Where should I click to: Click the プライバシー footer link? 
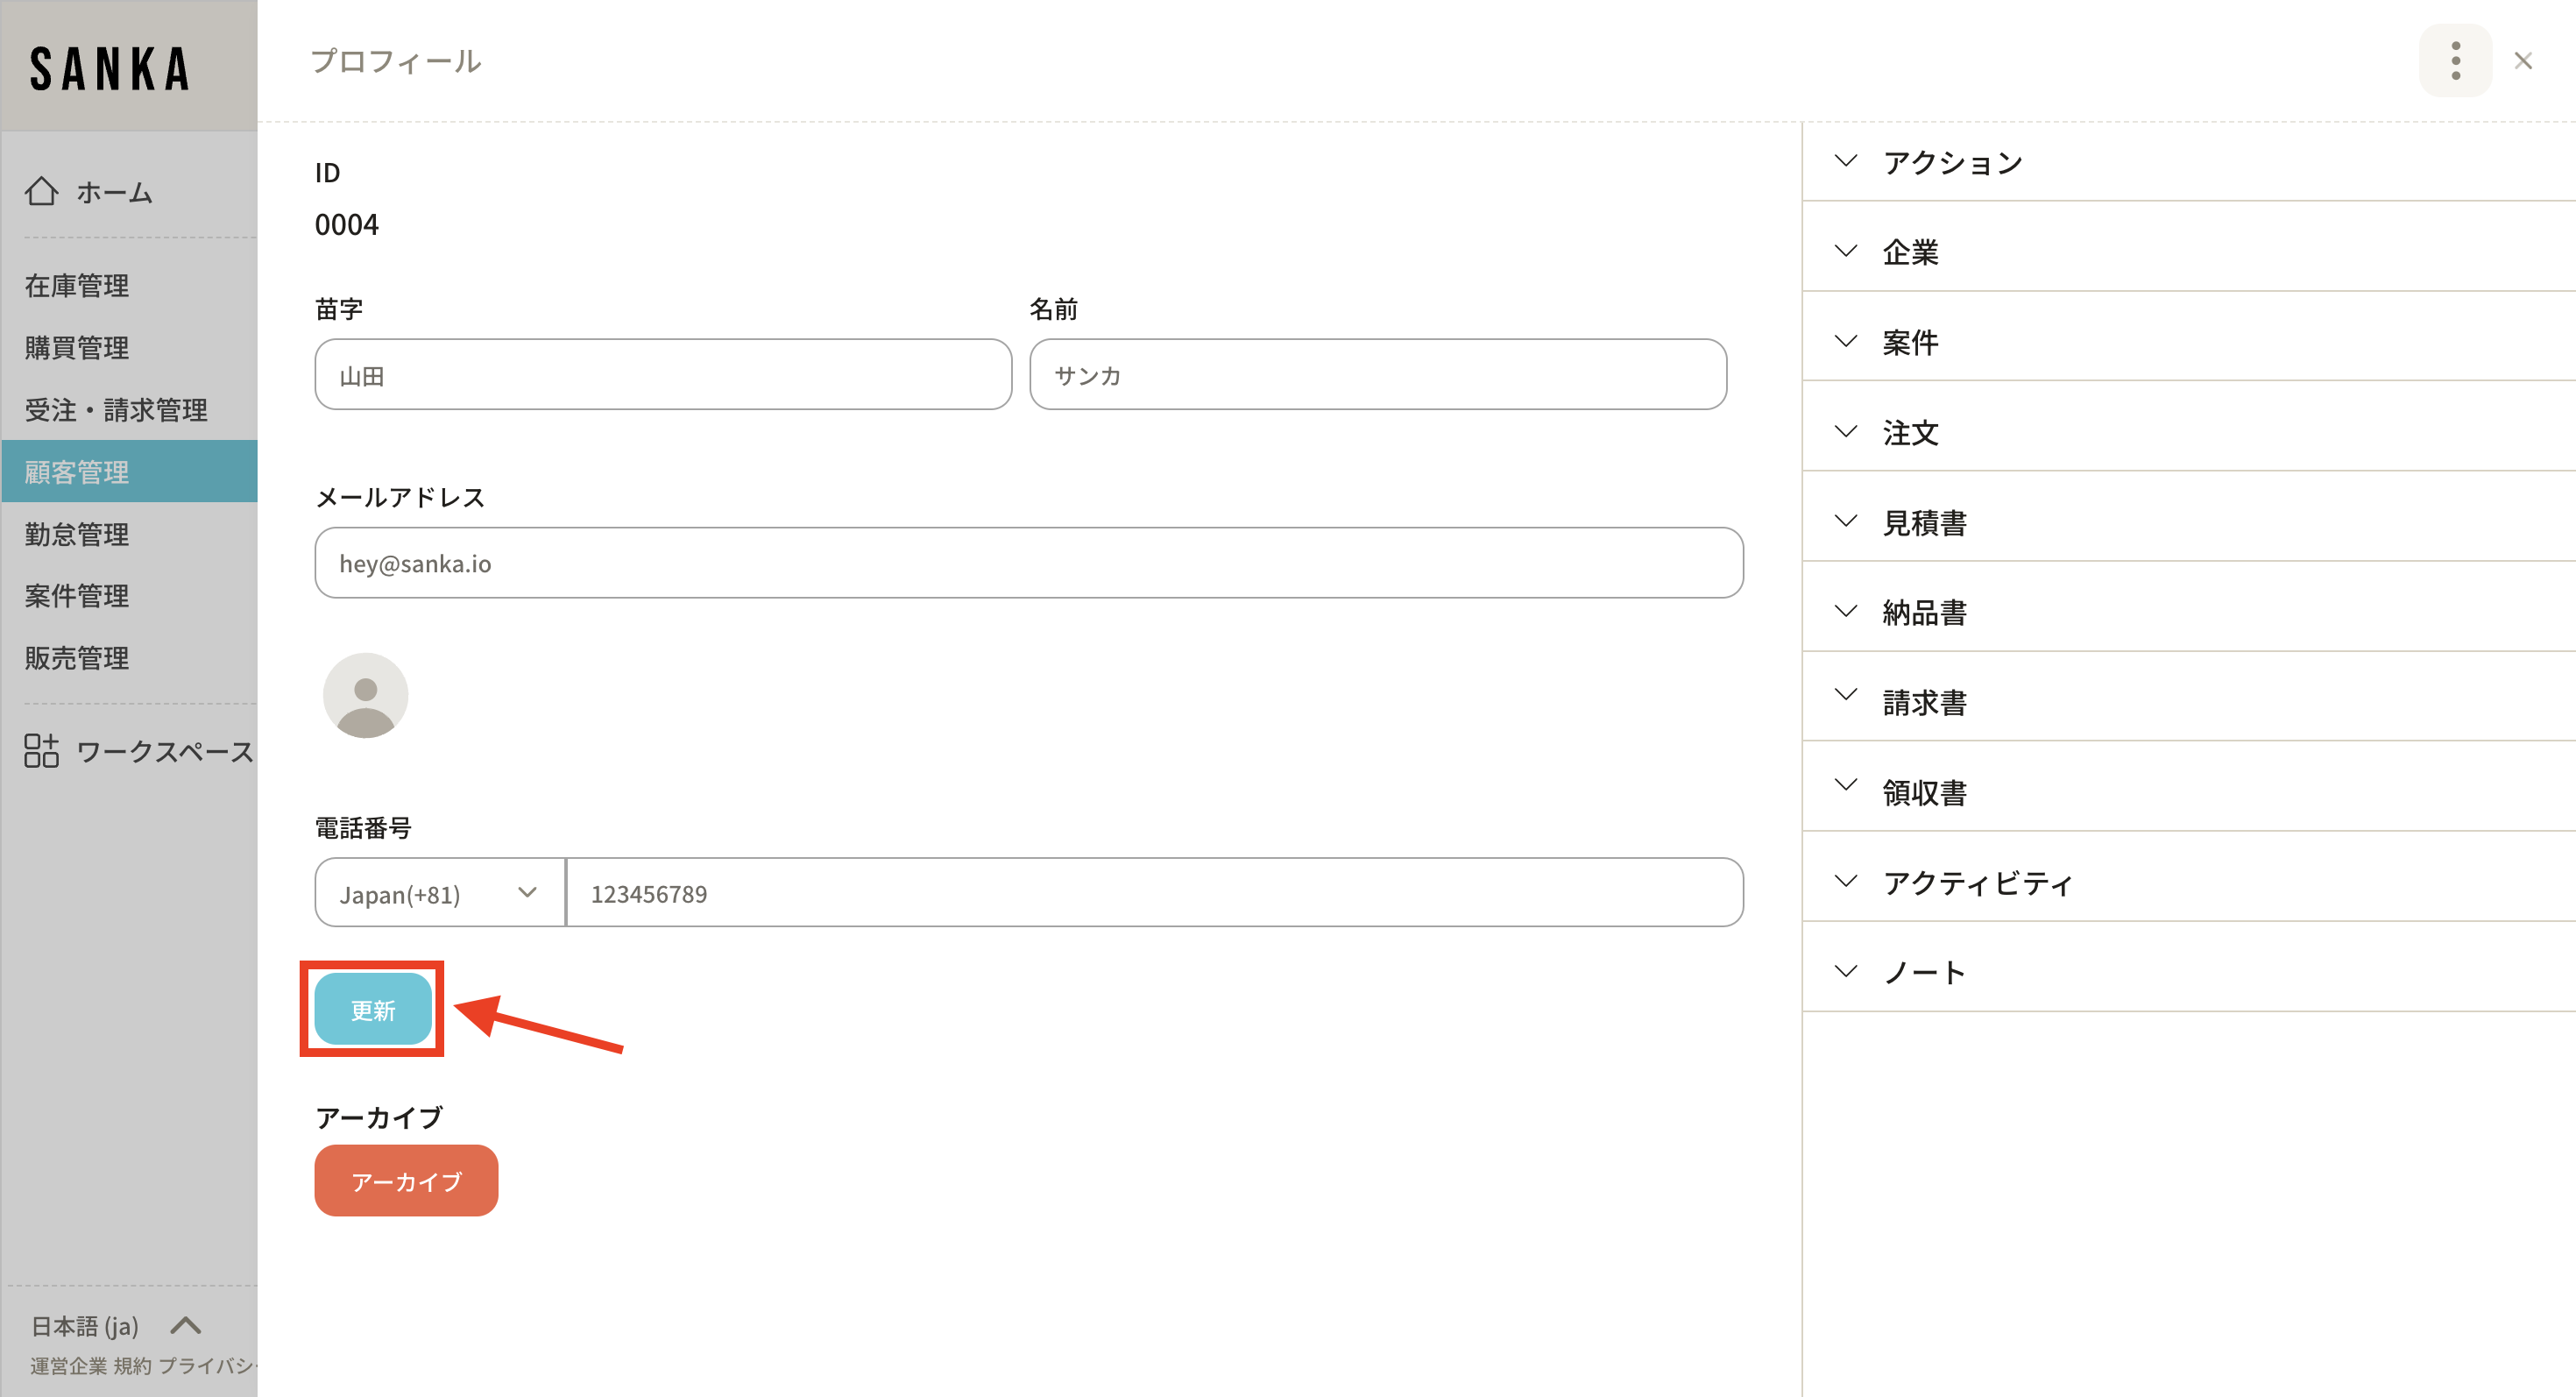tap(207, 1366)
